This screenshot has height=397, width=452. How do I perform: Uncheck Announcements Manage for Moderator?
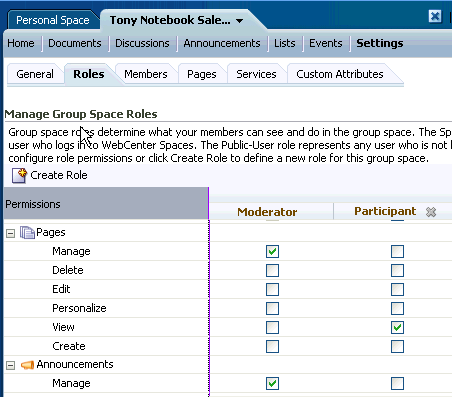coord(272,383)
